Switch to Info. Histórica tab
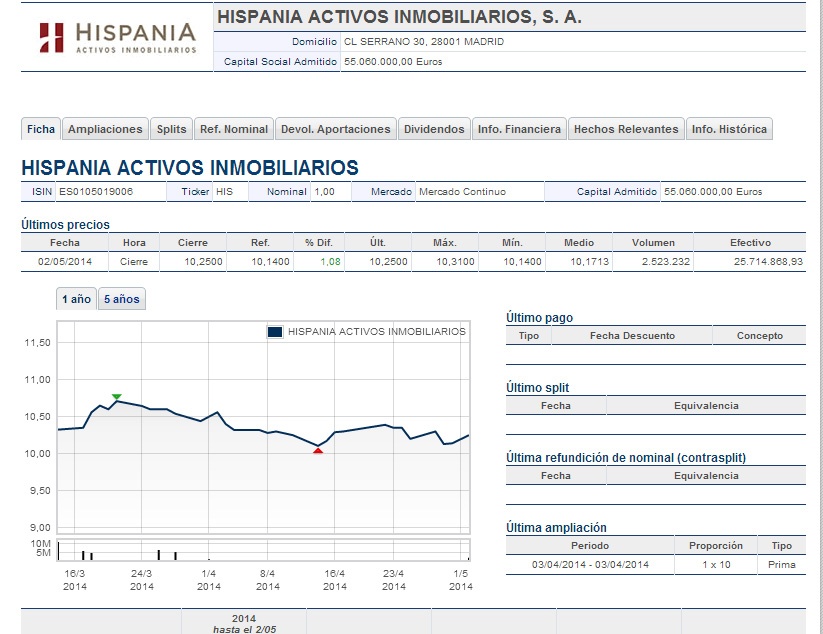 729,129
